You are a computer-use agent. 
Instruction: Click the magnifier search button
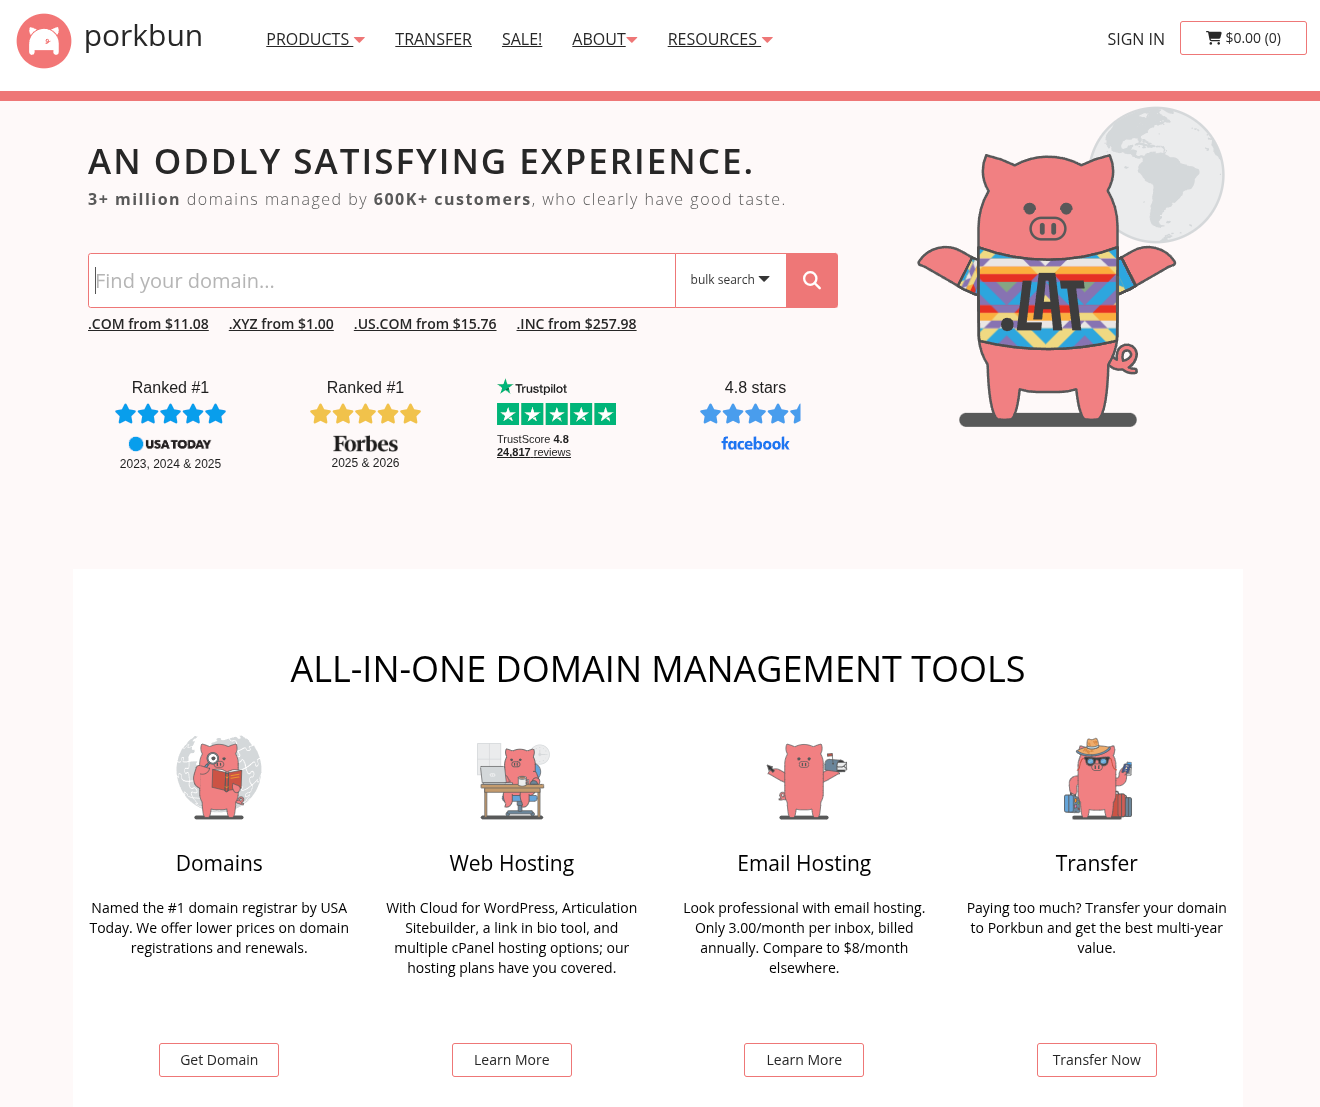812,281
